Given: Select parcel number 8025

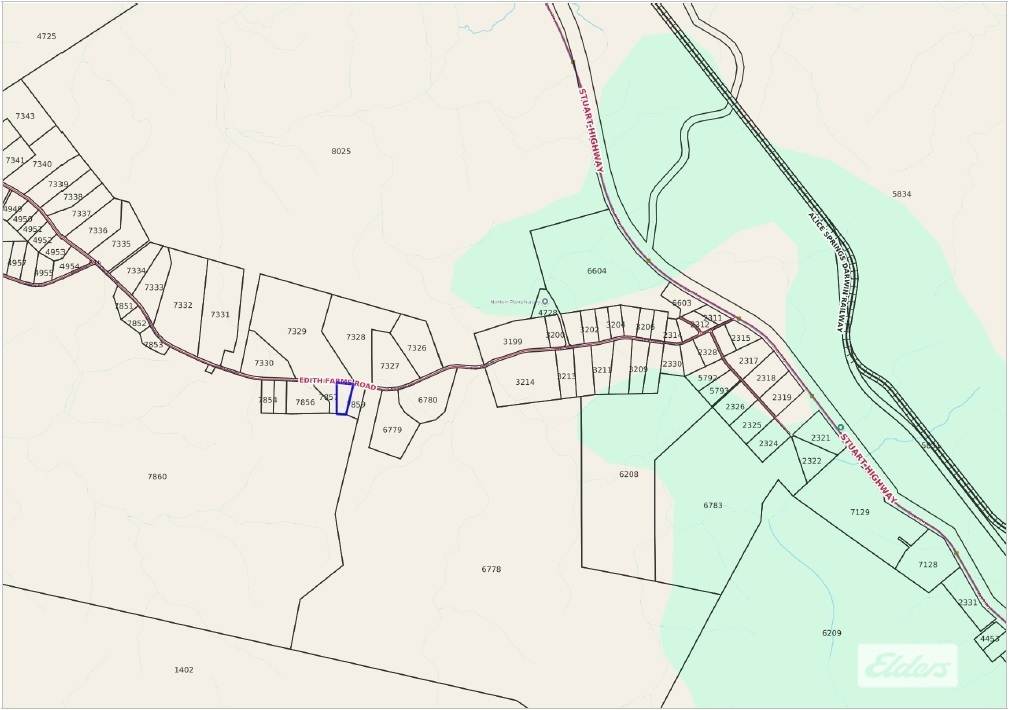Looking at the screenshot, I should tap(341, 151).
